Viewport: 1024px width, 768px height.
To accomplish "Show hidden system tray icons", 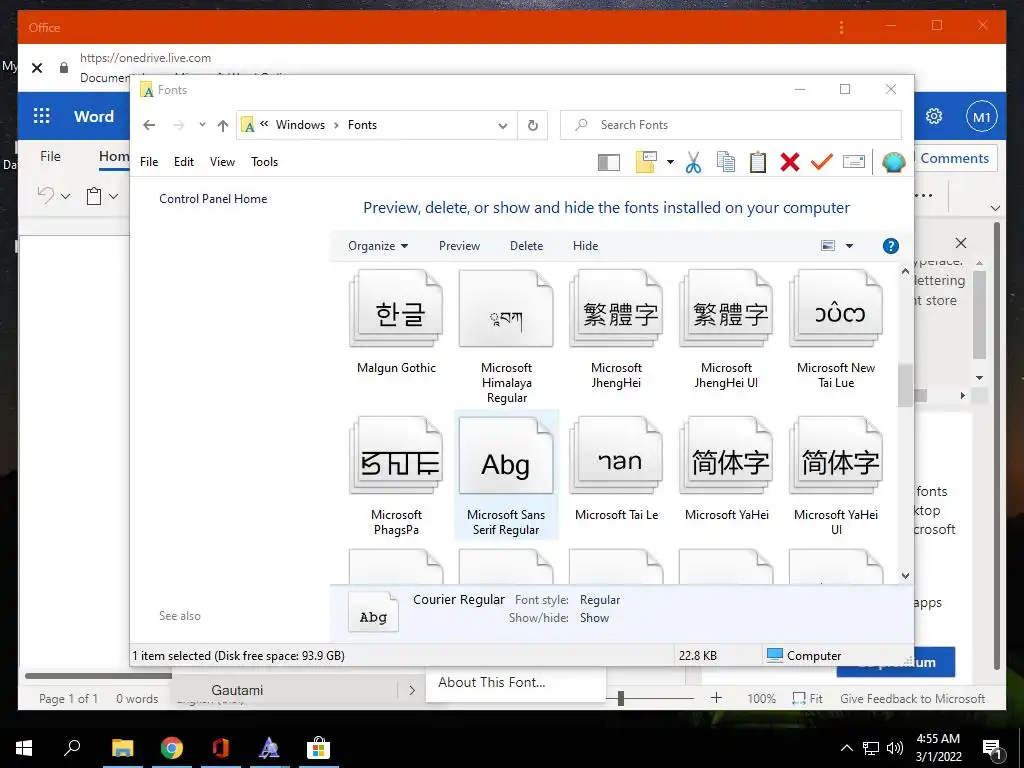I will pyautogui.click(x=846, y=748).
